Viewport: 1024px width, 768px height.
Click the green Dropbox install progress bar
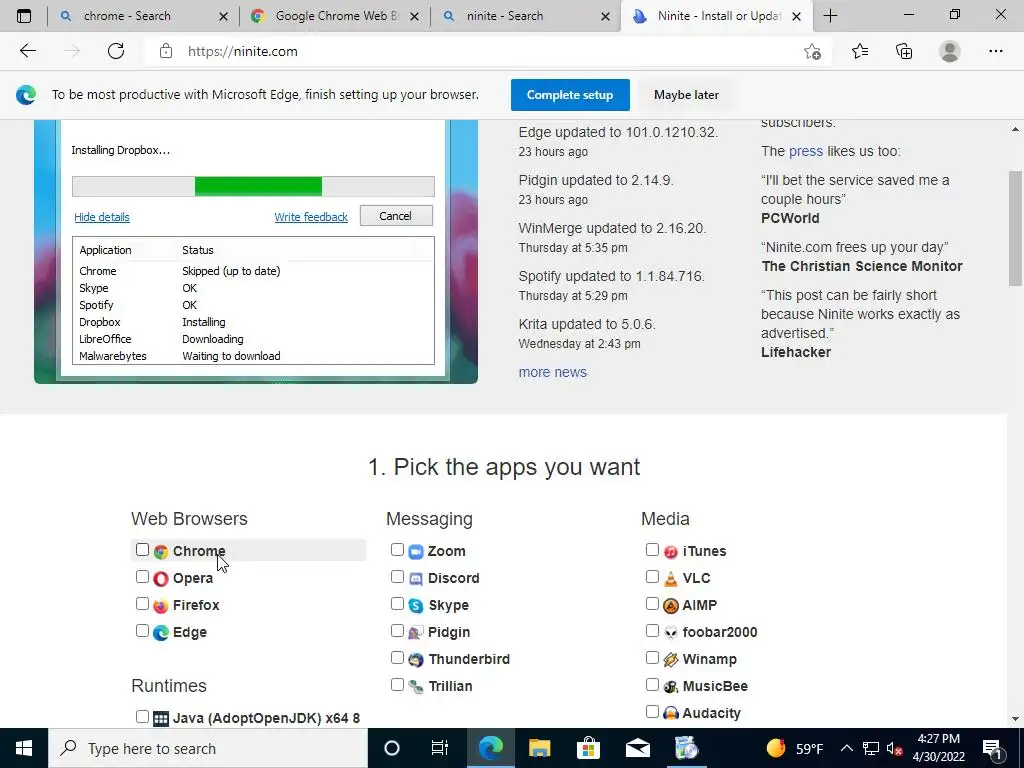click(x=258, y=186)
